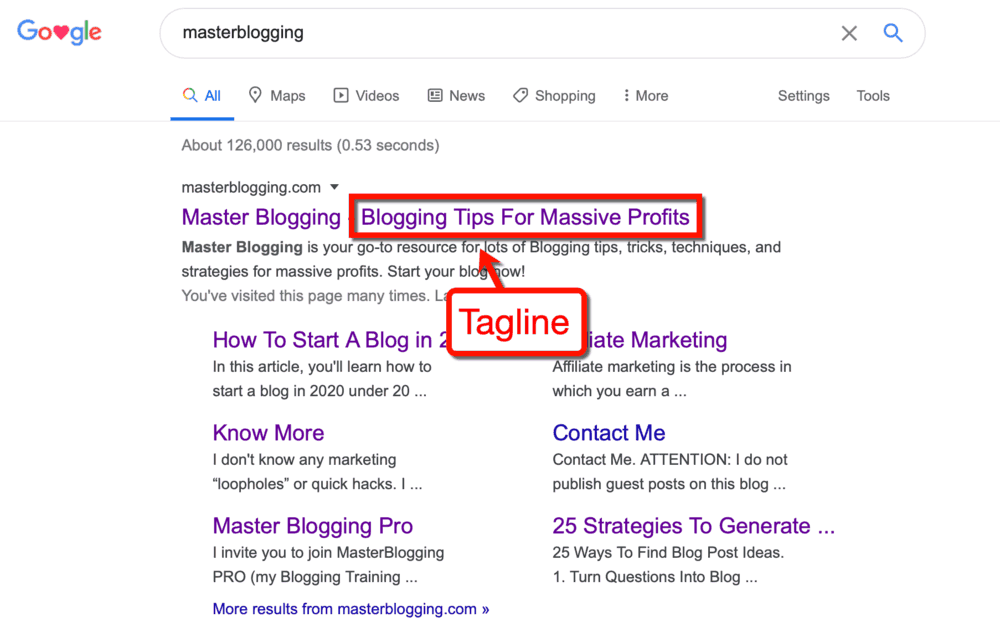Select the Maps icon
The image size is (1000, 633).
(255, 95)
